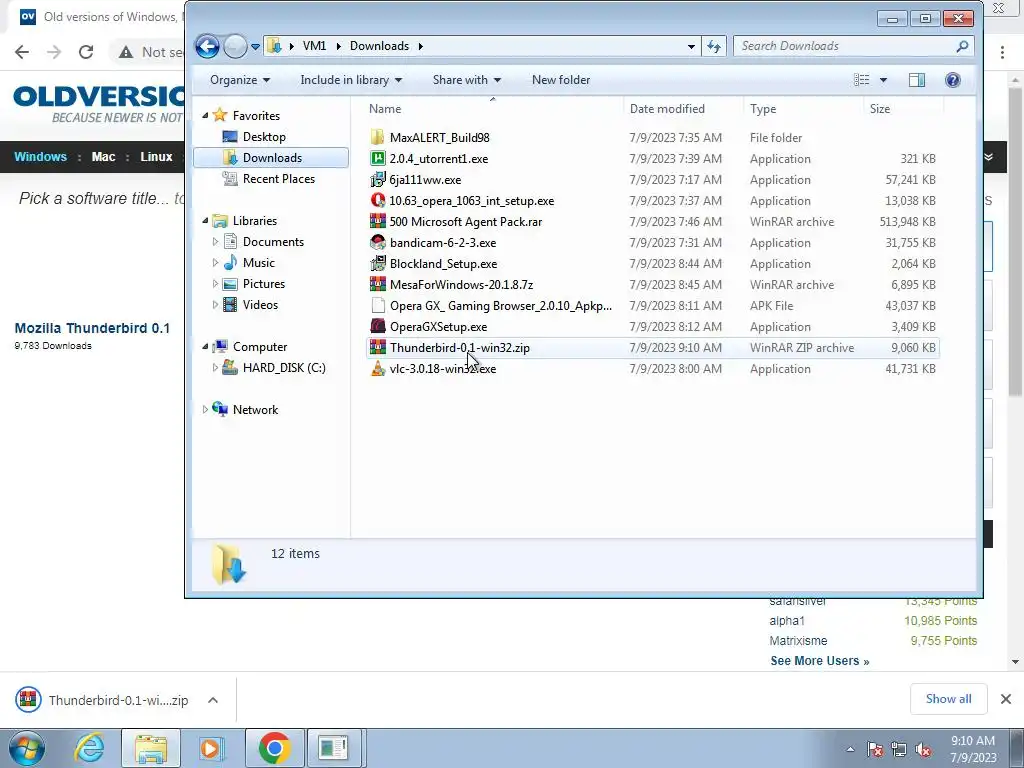1024x768 pixels.
Task: Open the Windows Start orb
Action: (x=27, y=748)
